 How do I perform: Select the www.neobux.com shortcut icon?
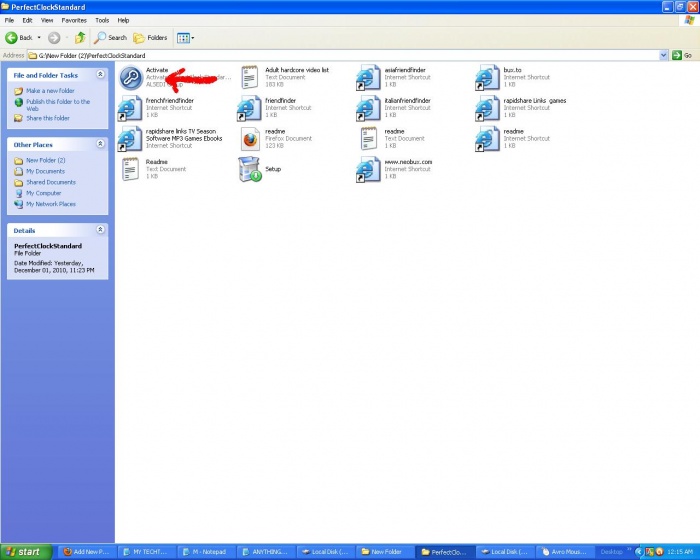click(368, 169)
